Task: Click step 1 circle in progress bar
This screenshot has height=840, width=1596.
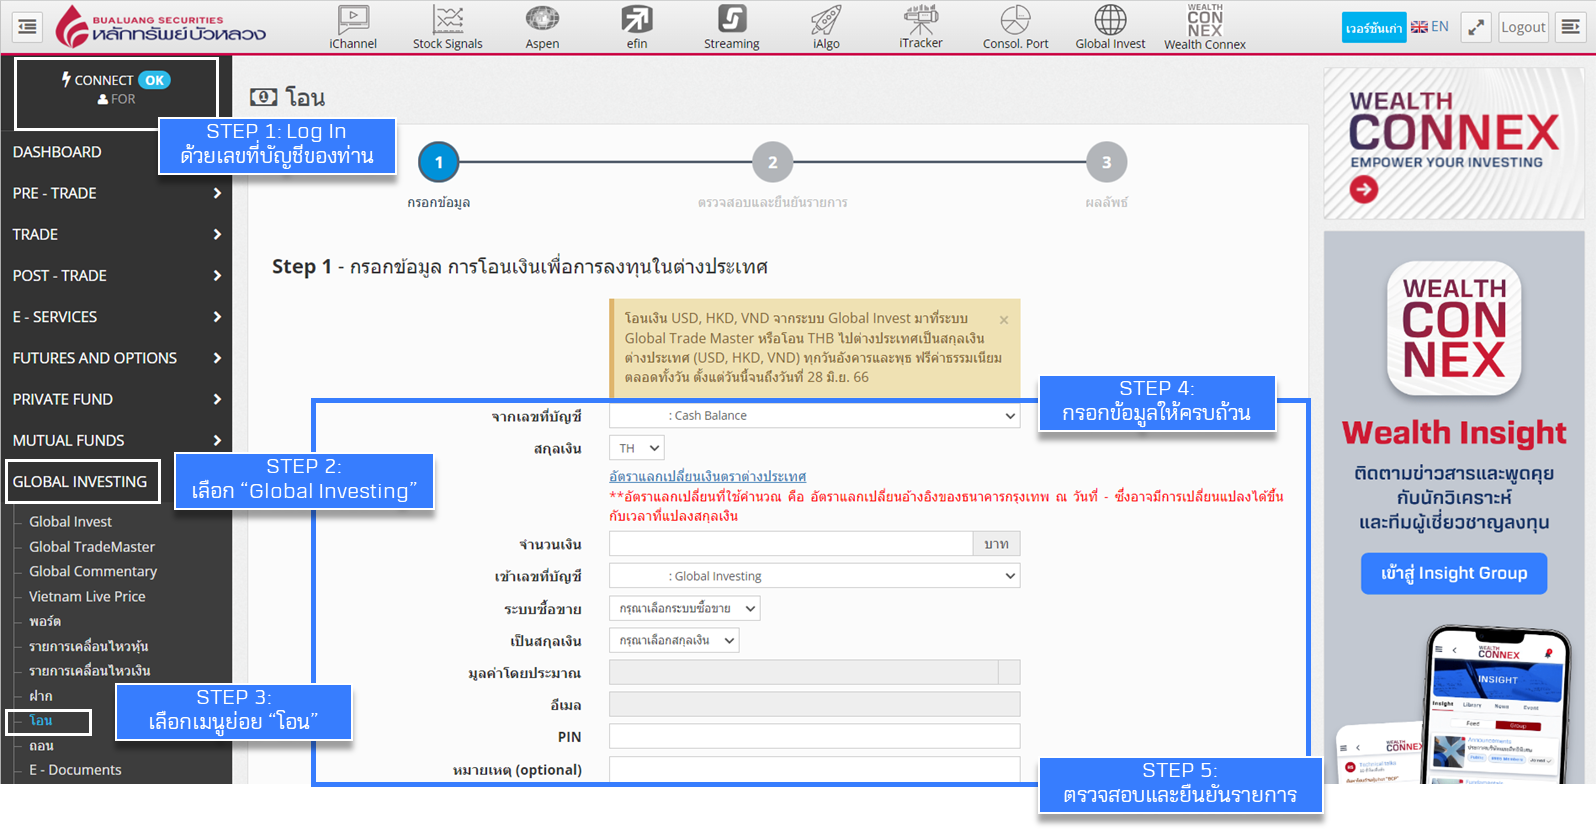Action: click(439, 162)
